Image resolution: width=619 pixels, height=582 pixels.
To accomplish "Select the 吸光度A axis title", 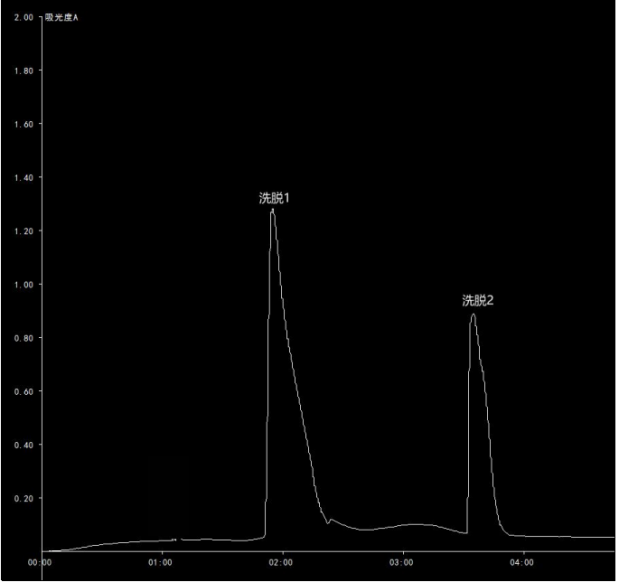I will pos(62,19).
